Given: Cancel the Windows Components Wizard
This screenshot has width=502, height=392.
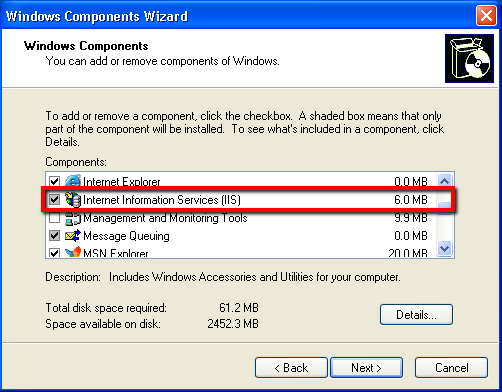Looking at the screenshot, I should pos(451,368).
